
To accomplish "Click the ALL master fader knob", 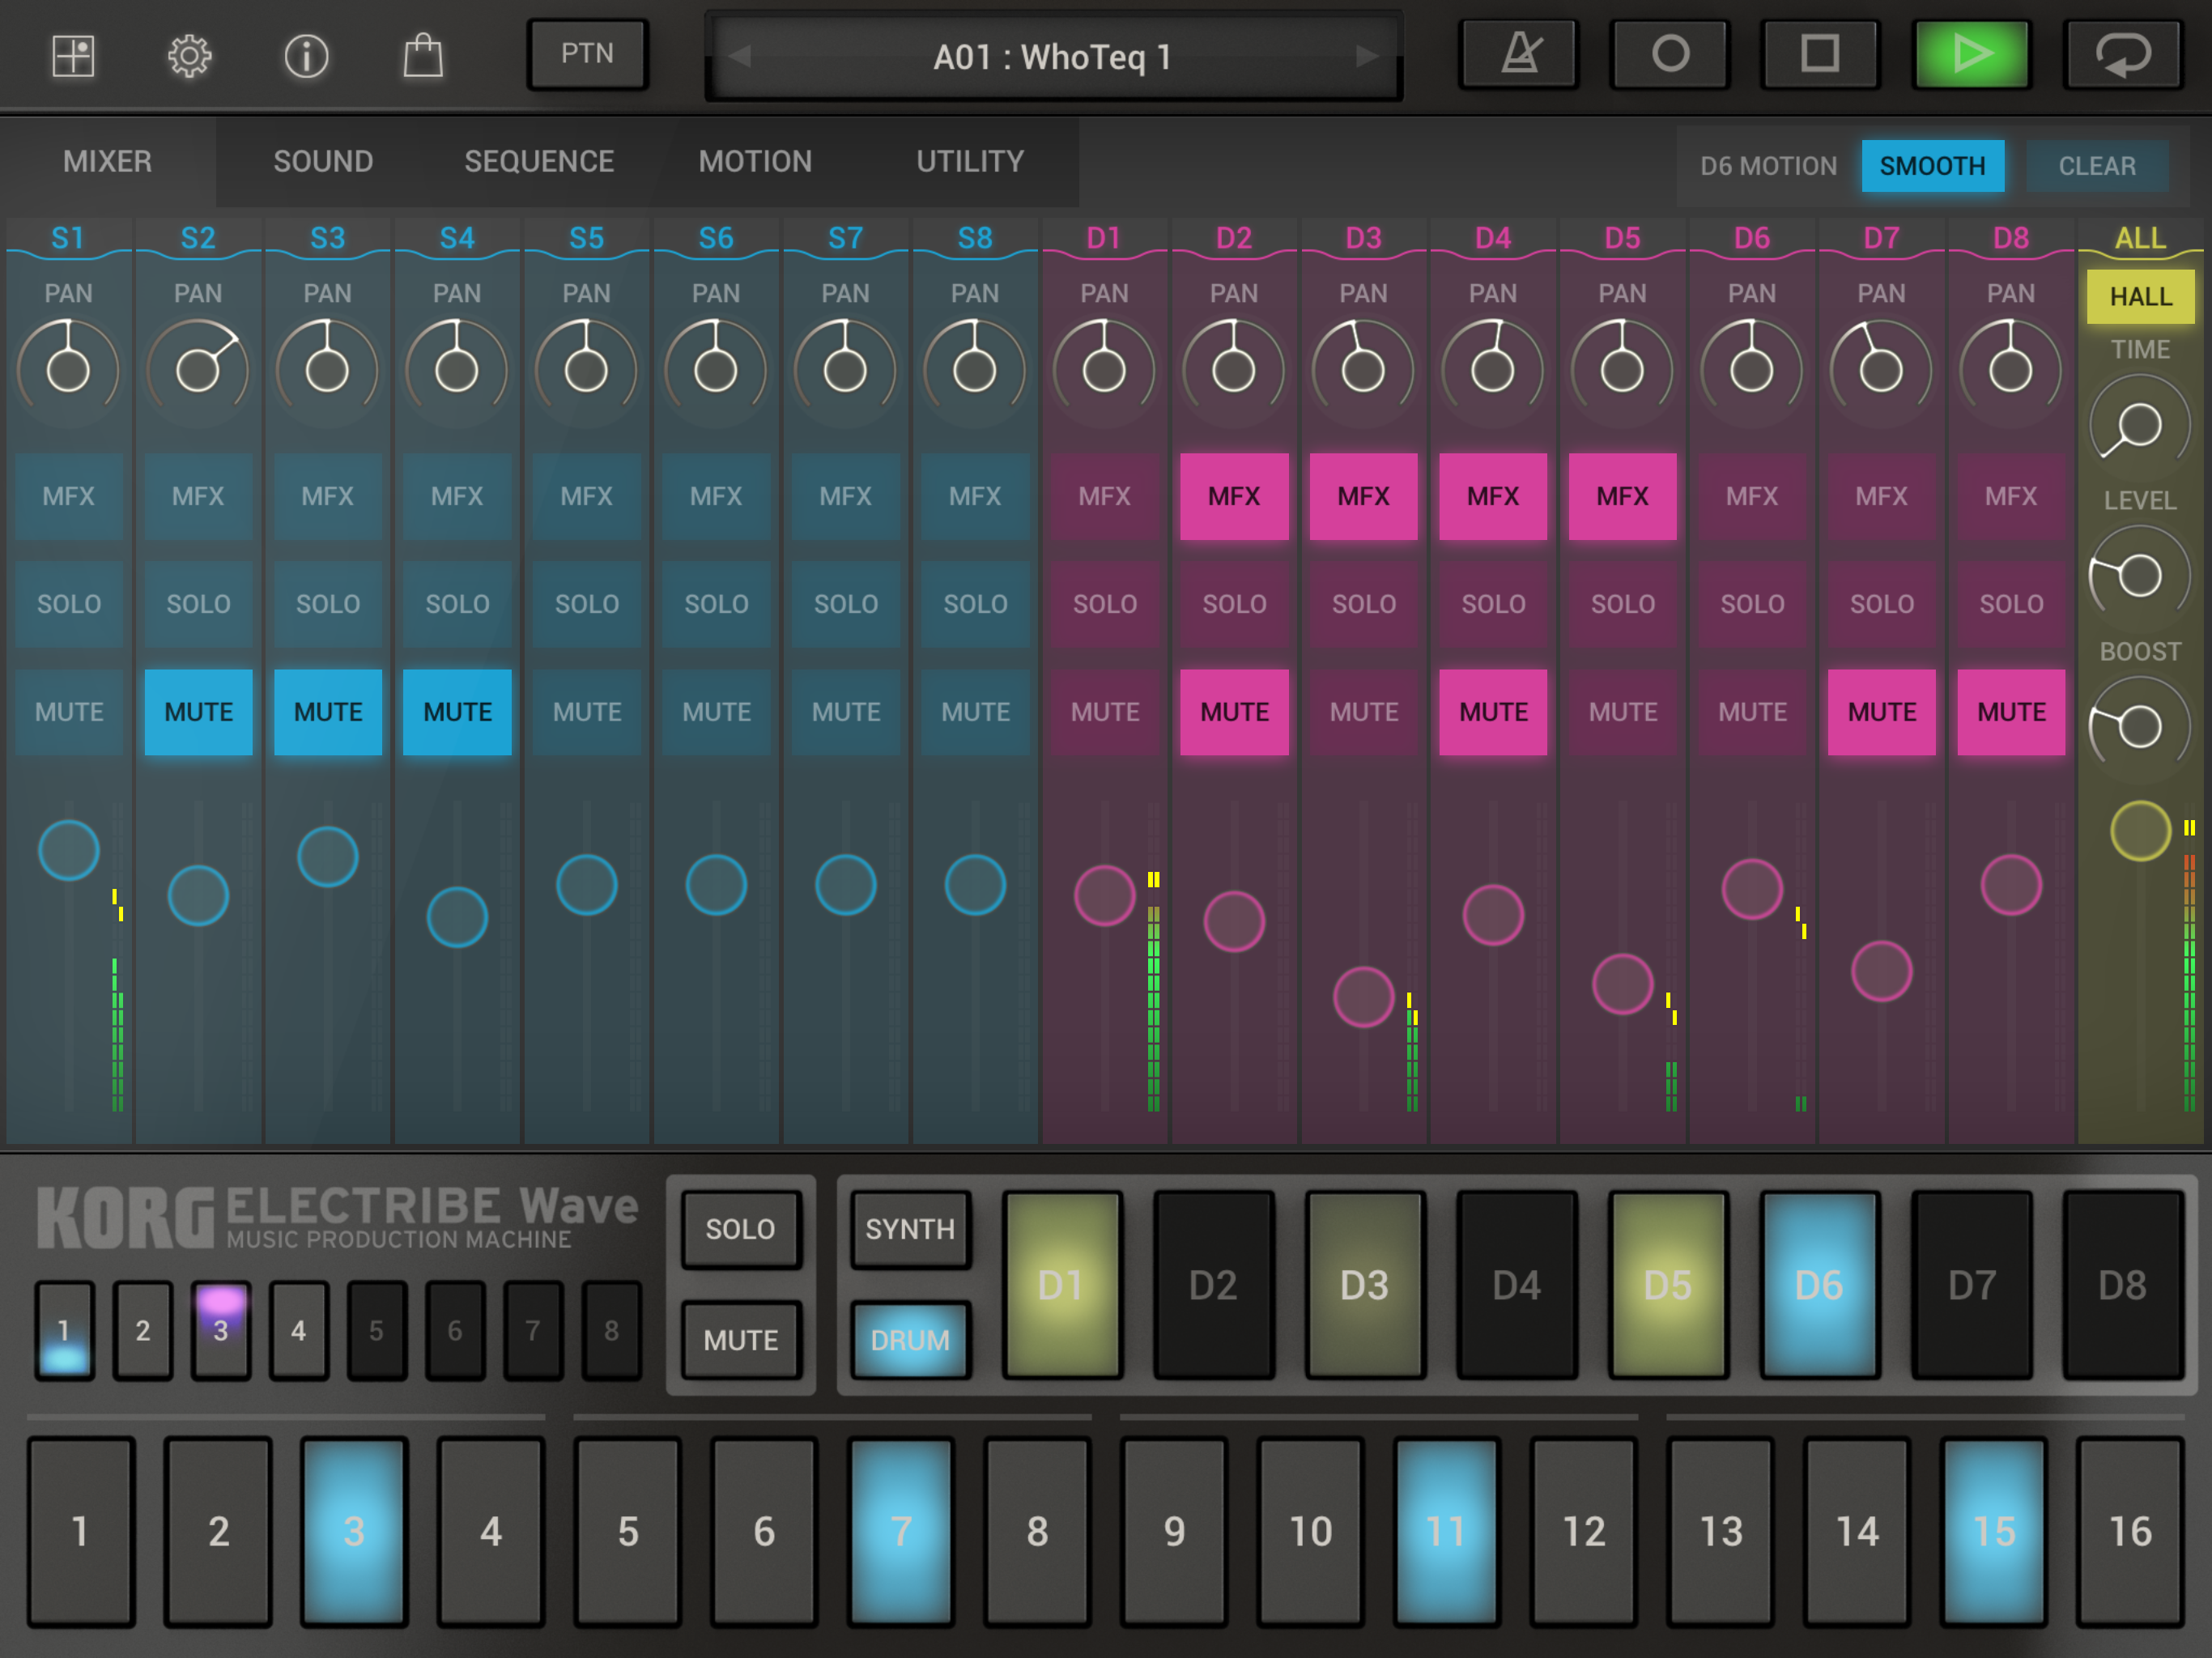I will pyautogui.click(x=2140, y=831).
